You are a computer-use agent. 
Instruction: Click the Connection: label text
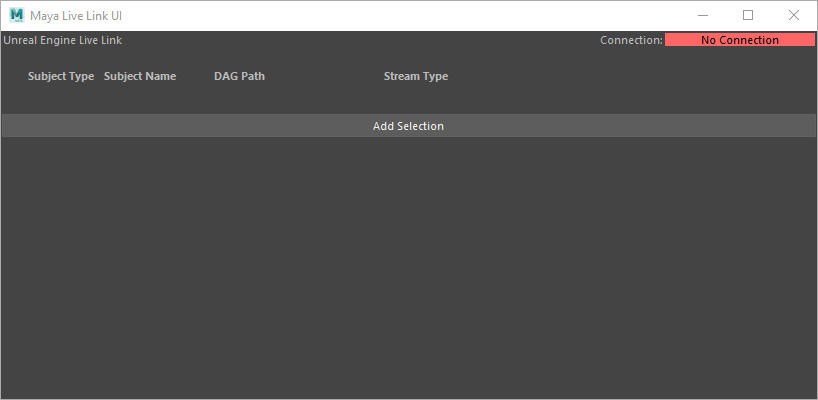point(631,40)
